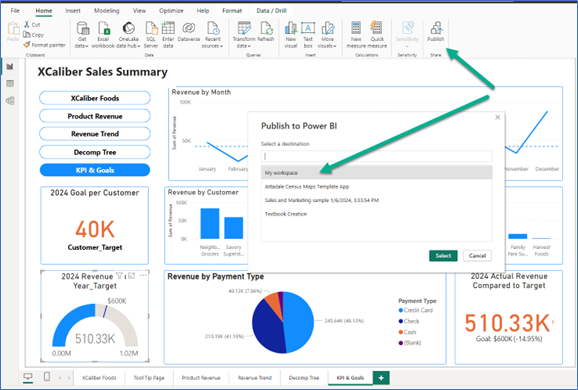The height and width of the screenshot is (390, 578).
Task: Click the Select button in Publish dialog
Action: 443,255
